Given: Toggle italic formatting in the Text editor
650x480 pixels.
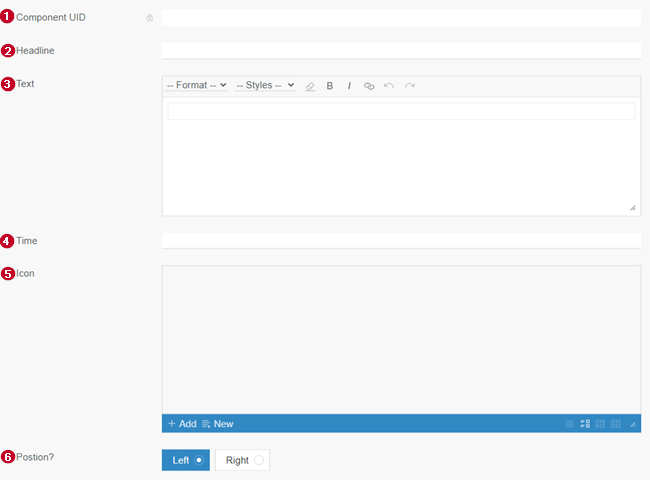Looking at the screenshot, I should [x=349, y=86].
